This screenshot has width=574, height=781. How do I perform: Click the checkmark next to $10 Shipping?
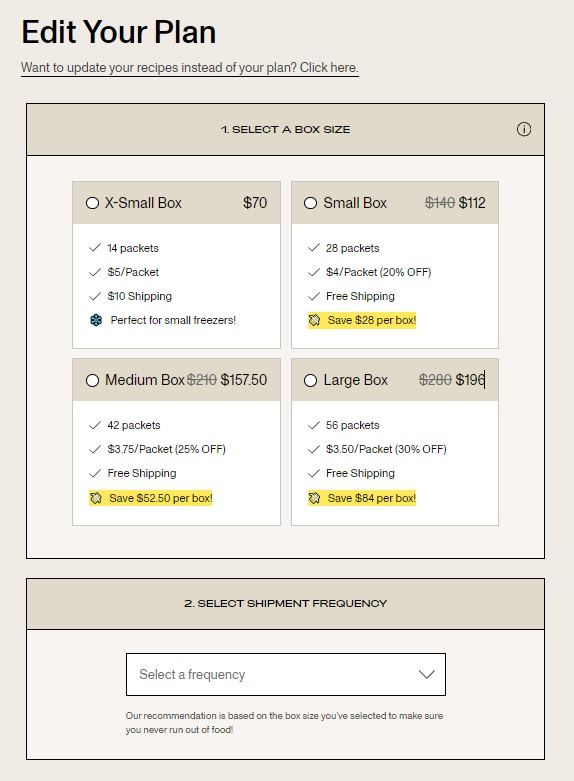tap(95, 296)
